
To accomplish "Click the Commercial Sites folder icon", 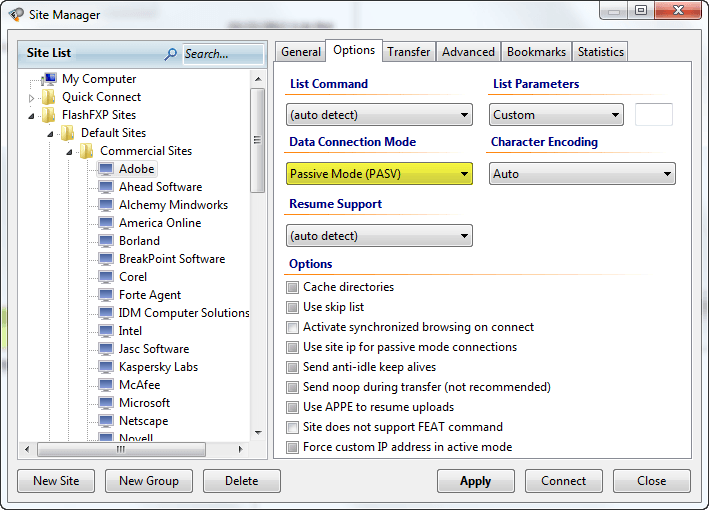I will pos(86,151).
